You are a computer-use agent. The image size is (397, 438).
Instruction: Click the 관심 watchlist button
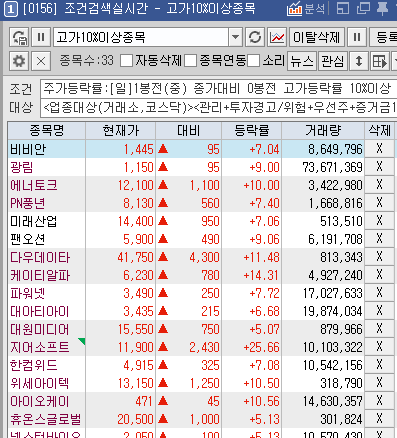333,61
